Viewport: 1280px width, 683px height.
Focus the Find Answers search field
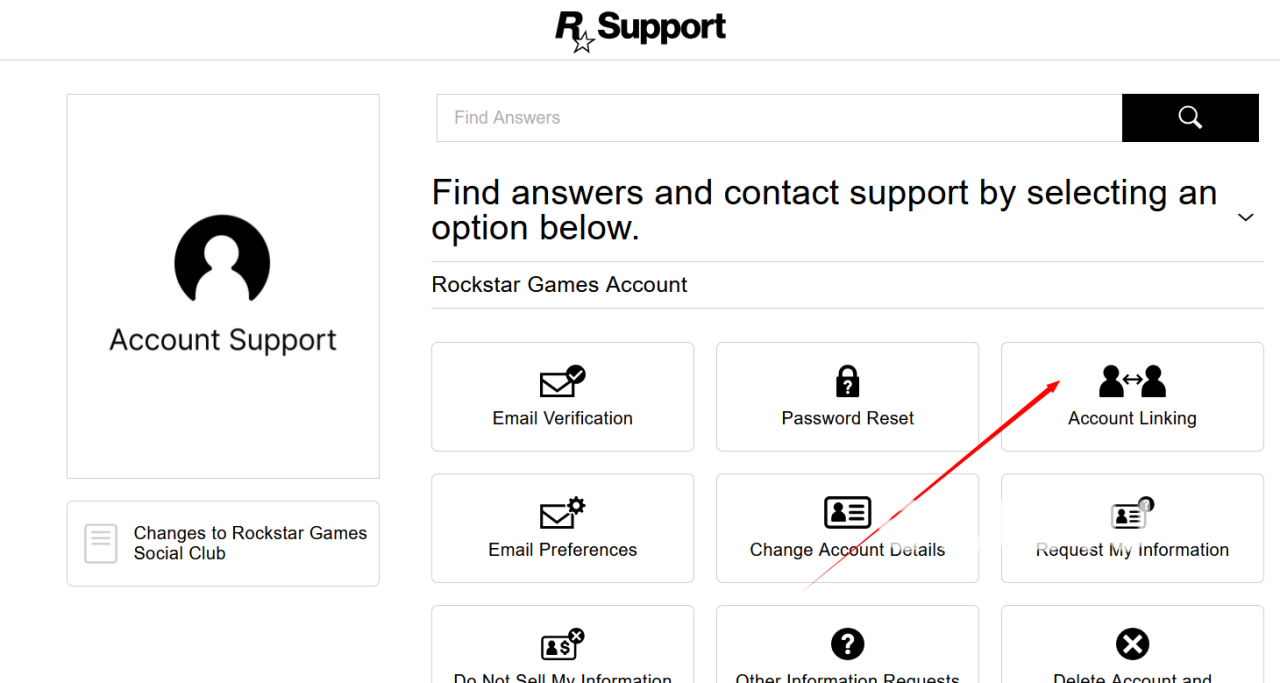point(779,118)
